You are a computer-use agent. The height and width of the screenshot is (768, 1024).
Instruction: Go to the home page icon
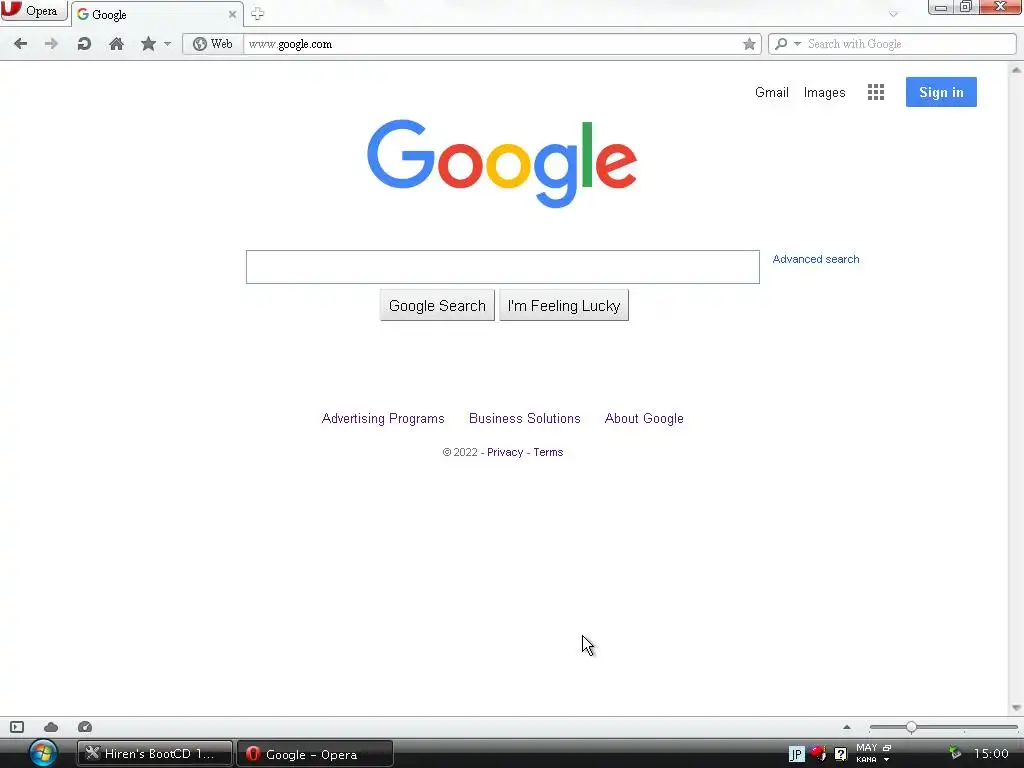tap(116, 44)
